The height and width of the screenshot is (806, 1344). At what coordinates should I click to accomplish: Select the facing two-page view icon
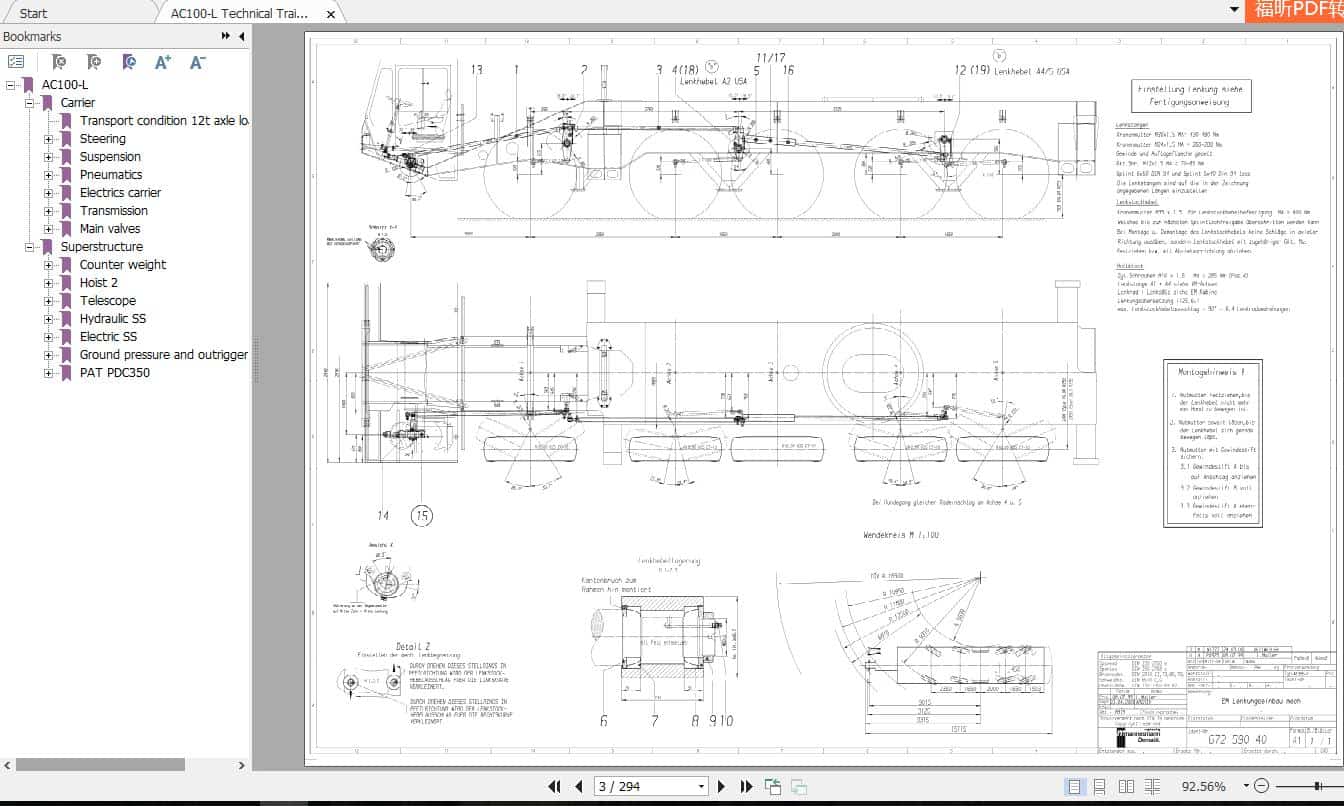(1128, 787)
